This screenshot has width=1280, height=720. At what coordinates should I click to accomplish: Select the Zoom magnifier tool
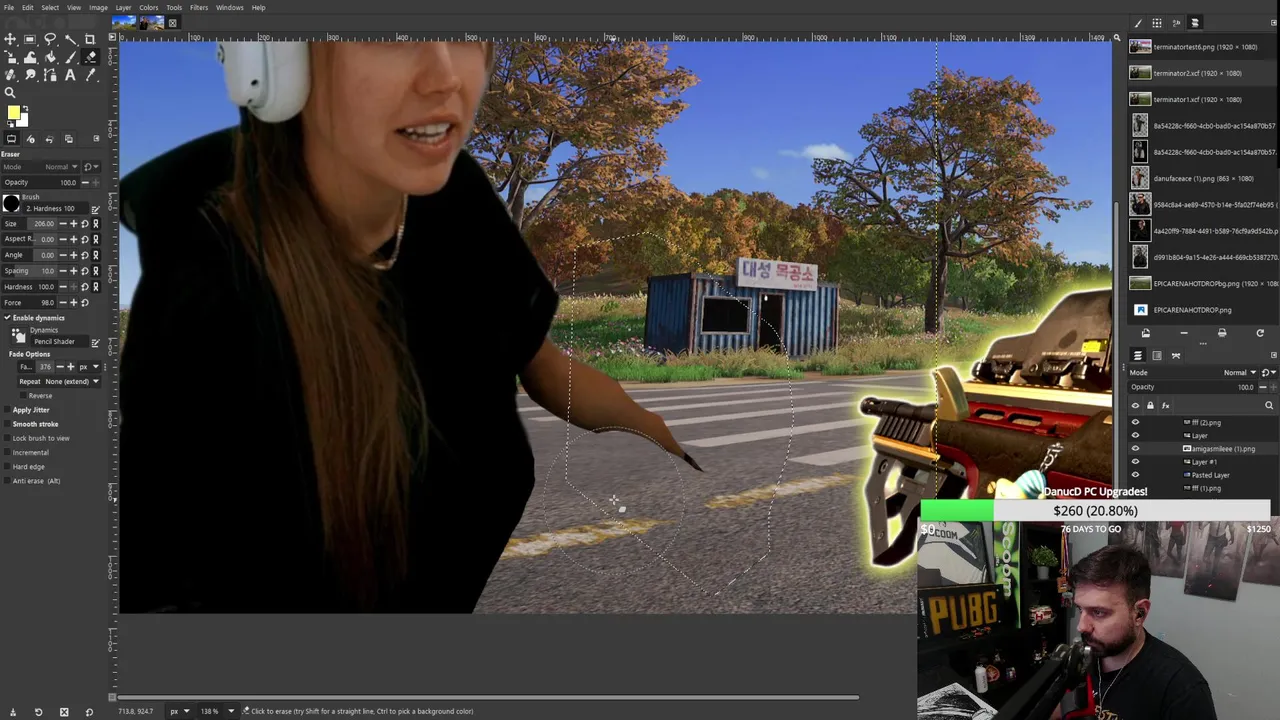coord(10,93)
